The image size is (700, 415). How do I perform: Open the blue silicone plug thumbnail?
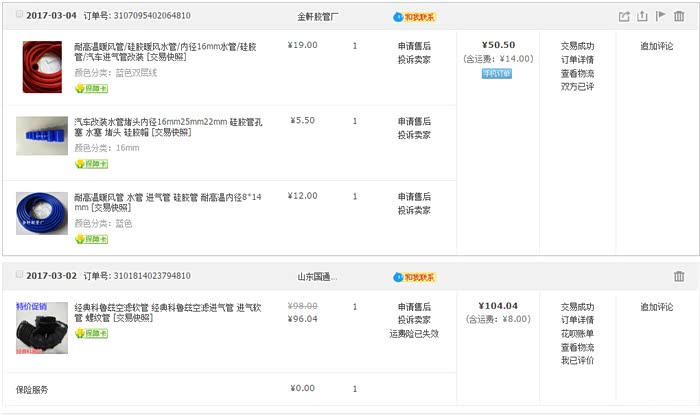coord(41,136)
